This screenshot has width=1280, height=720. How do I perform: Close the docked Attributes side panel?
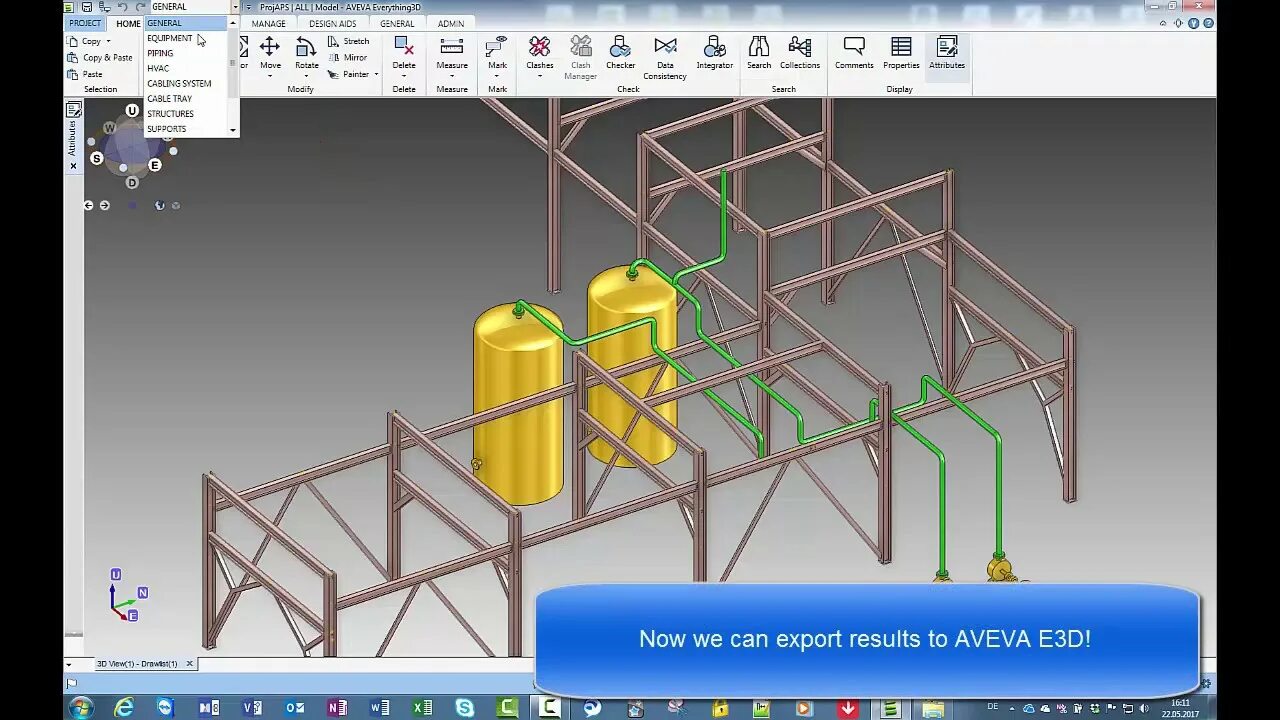point(72,166)
